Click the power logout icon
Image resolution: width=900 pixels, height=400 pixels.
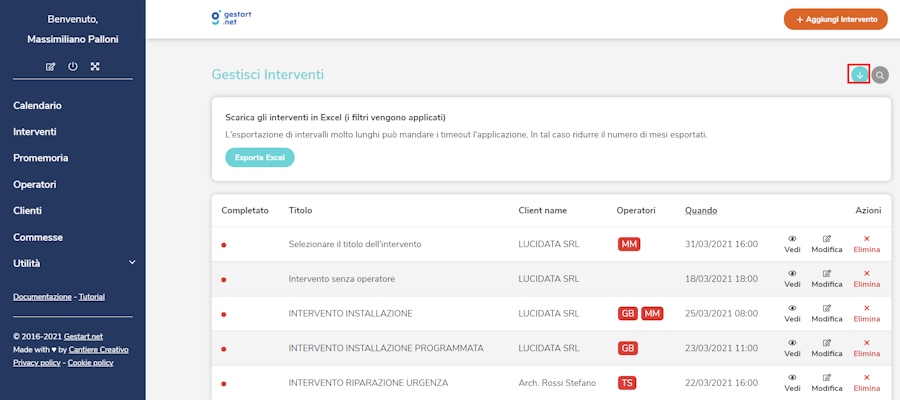coord(73,66)
